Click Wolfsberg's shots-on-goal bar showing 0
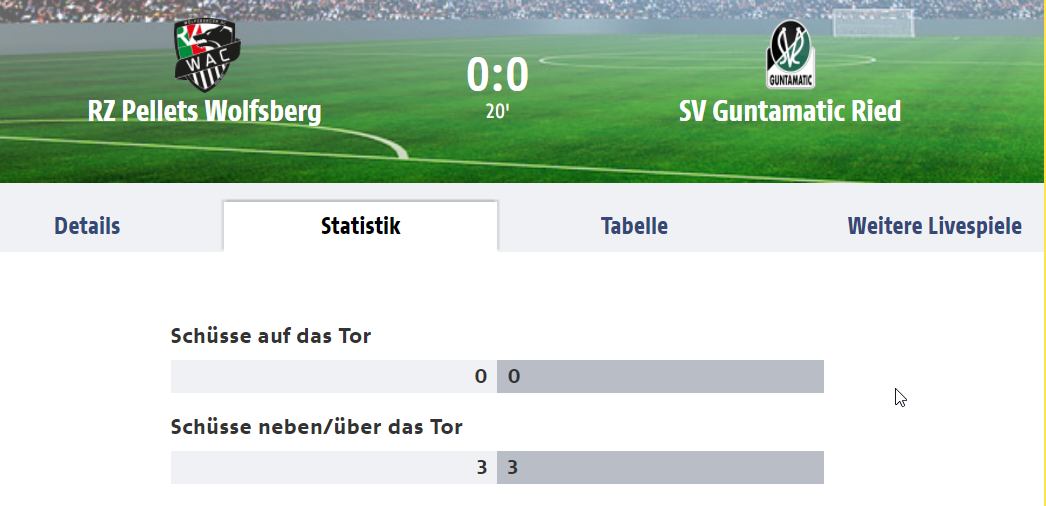1046x506 pixels. point(334,377)
